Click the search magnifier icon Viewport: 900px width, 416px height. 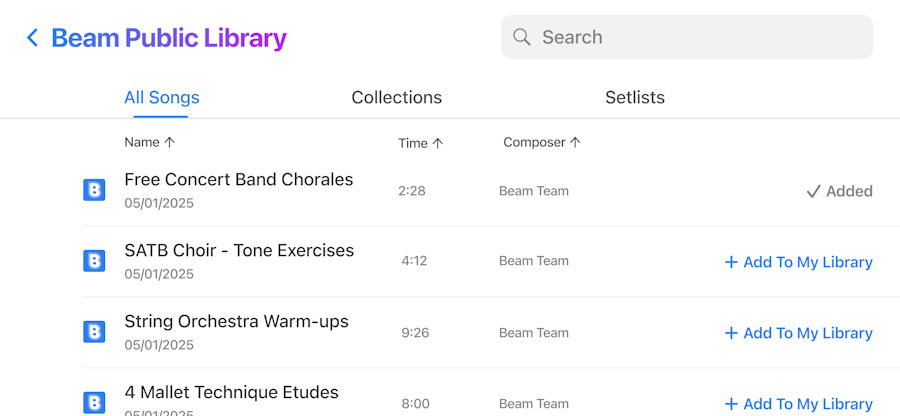tap(521, 37)
